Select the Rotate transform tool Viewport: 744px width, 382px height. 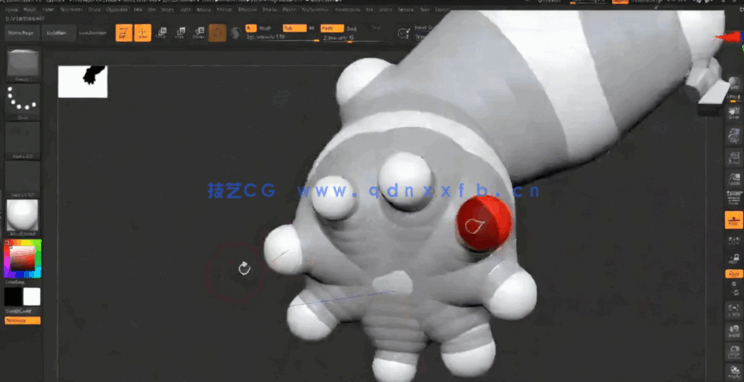click(198, 33)
